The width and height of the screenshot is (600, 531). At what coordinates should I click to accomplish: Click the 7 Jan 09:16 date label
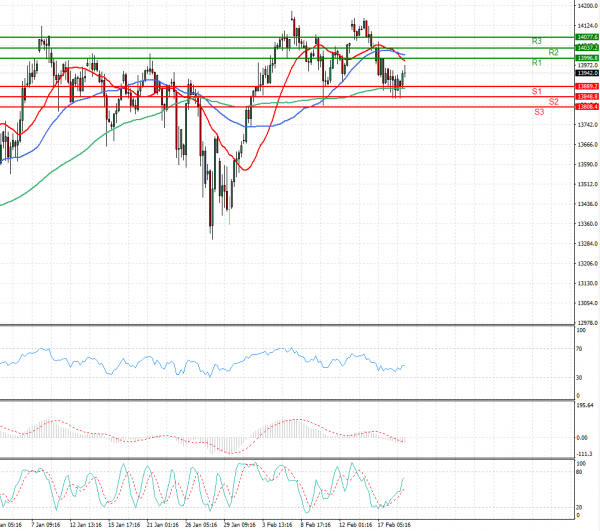46,524
